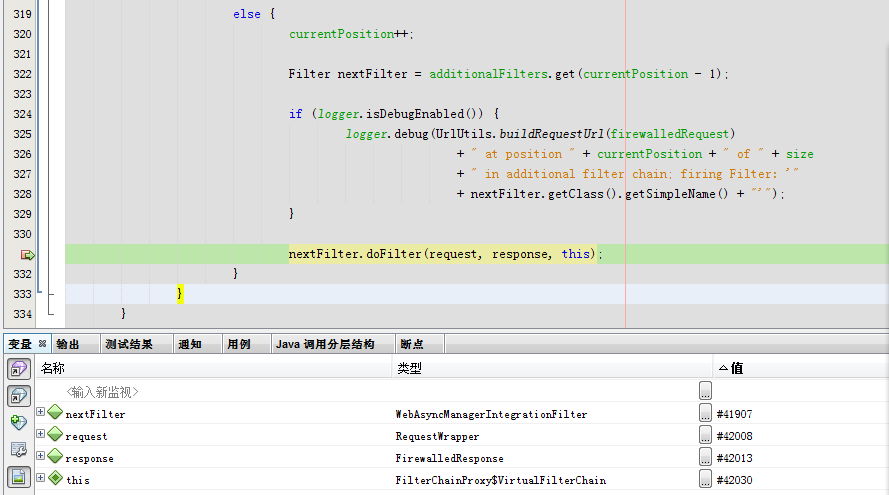889x495 pixels.
Task: Click the value #42030
Action: [x=734, y=480]
